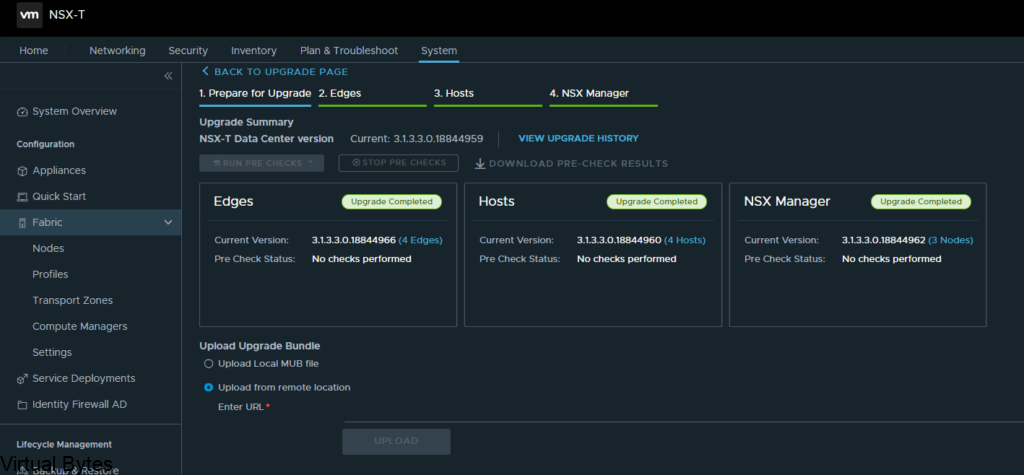
Task: Click the Edges card title
Action: [233, 202]
